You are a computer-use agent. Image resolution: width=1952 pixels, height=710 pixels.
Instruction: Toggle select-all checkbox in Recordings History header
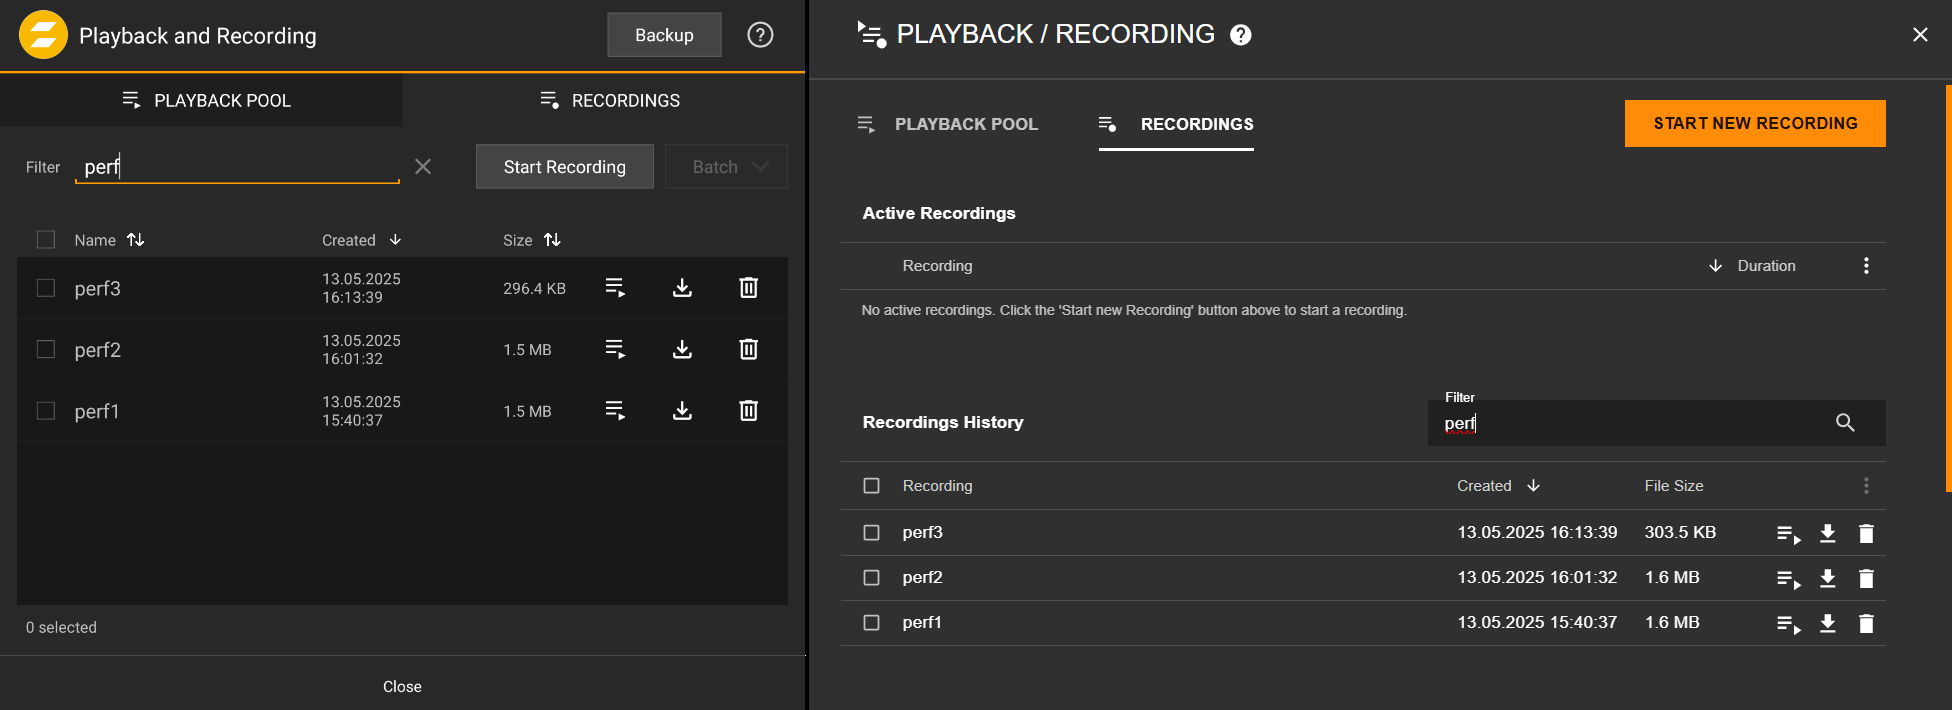[872, 486]
